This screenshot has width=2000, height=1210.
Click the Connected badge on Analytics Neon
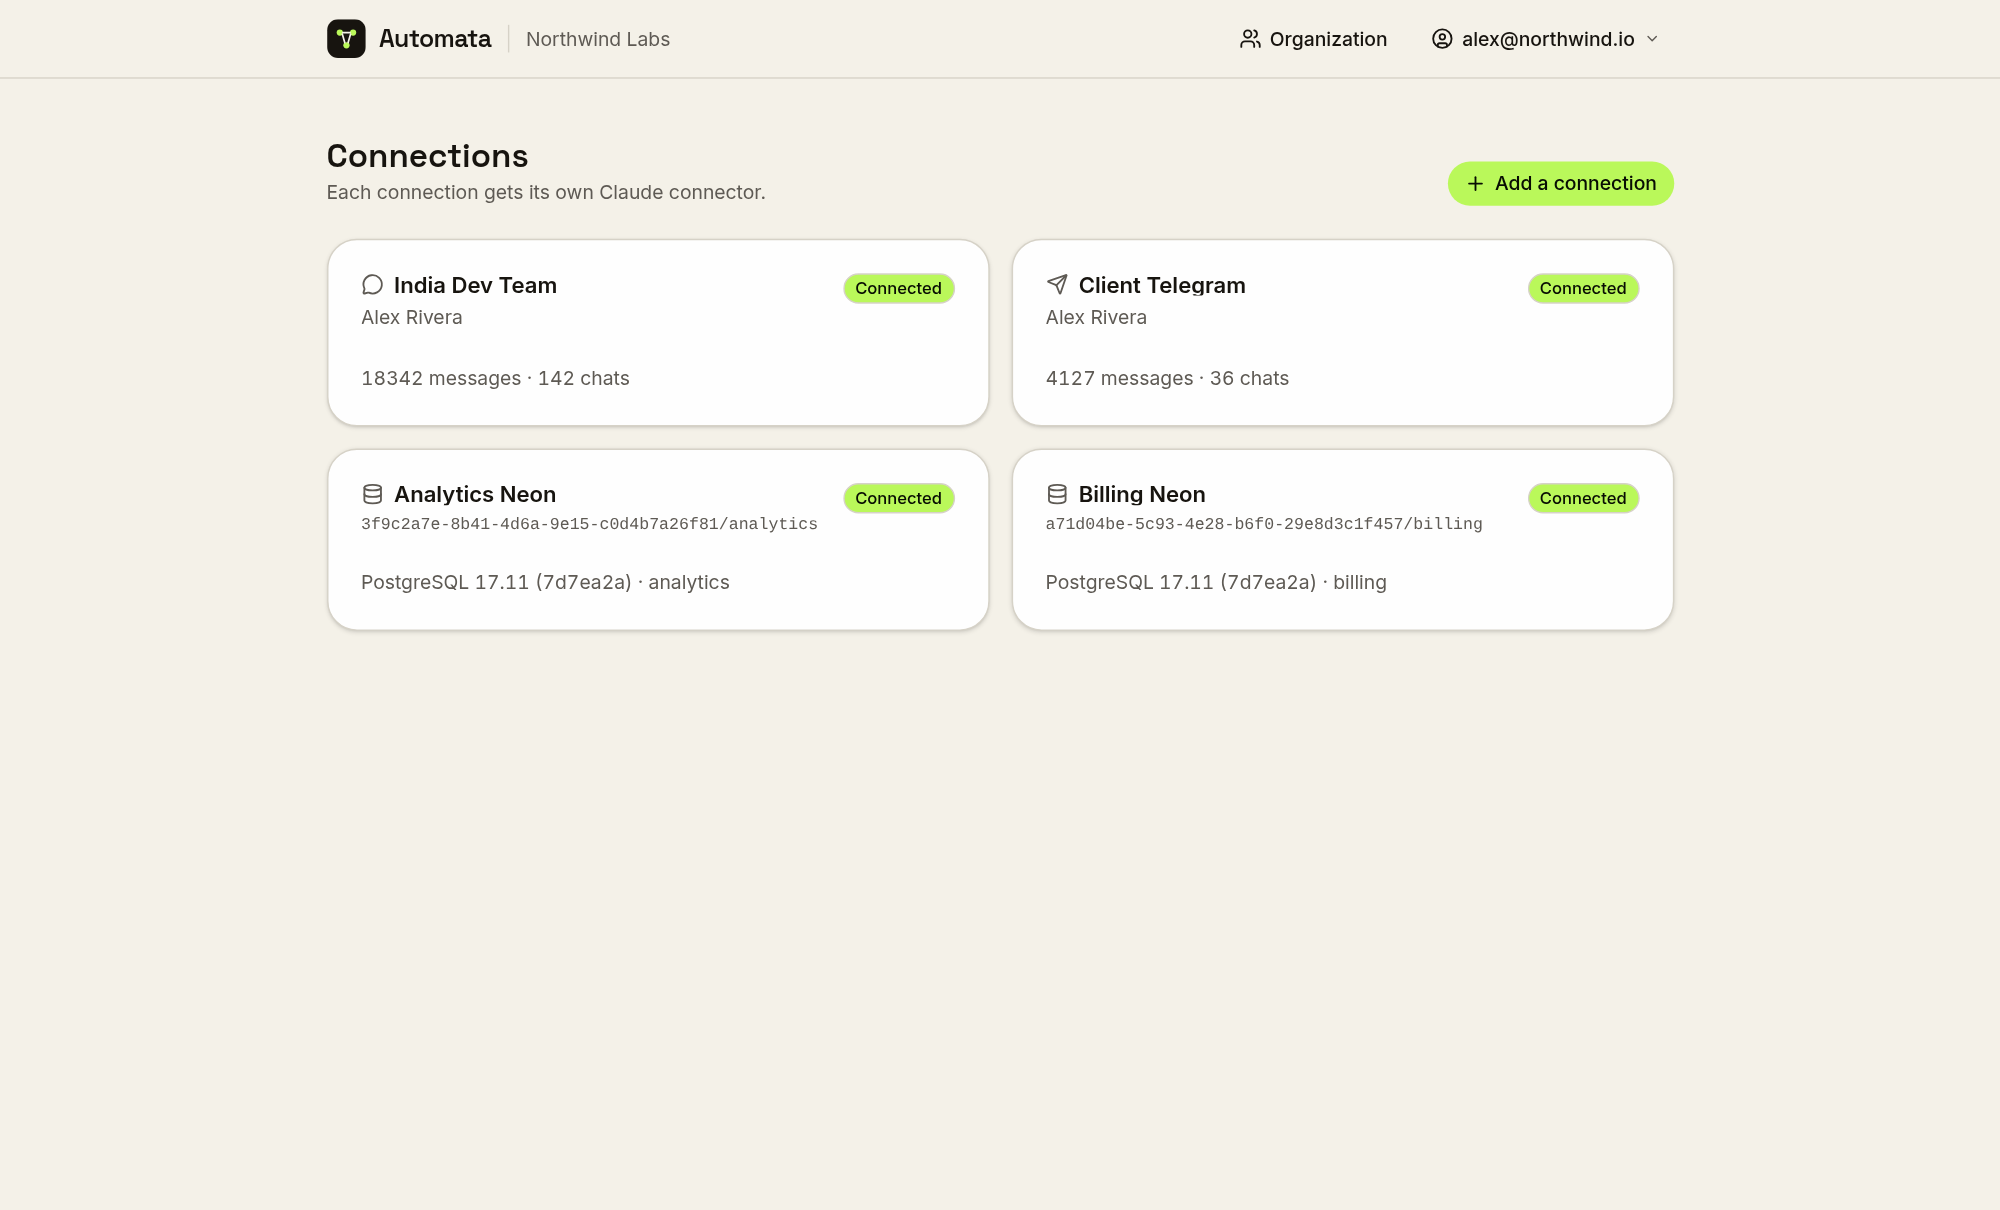tap(898, 498)
